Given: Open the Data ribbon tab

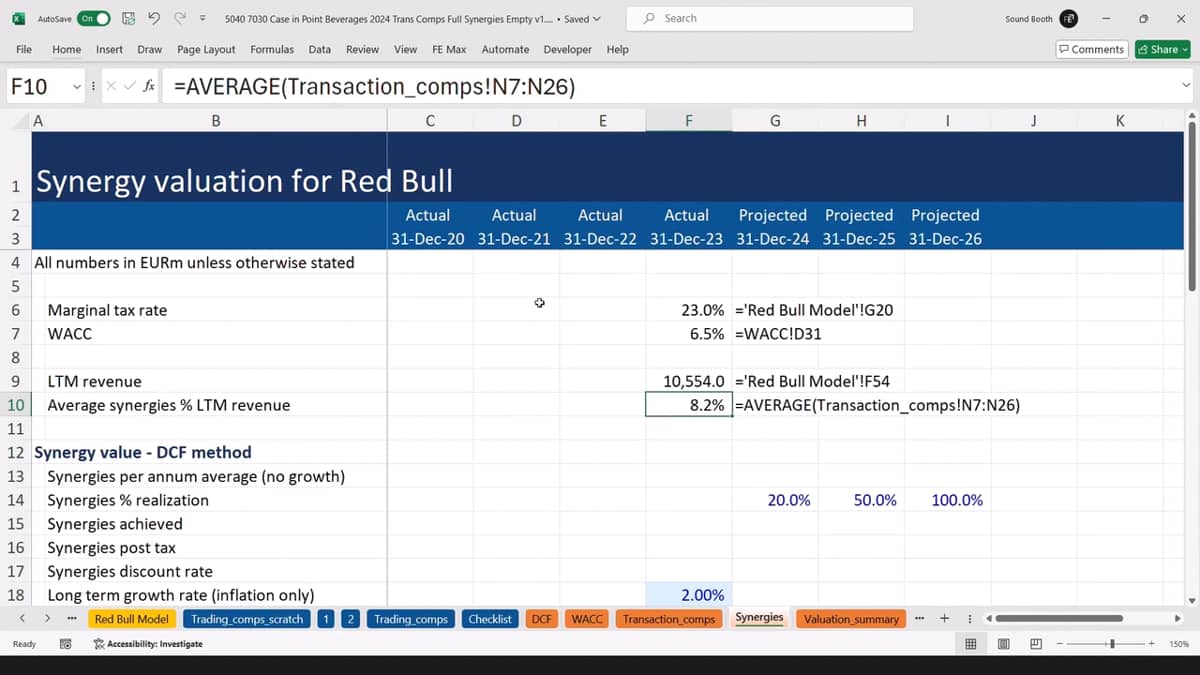Looking at the screenshot, I should point(320,49).
